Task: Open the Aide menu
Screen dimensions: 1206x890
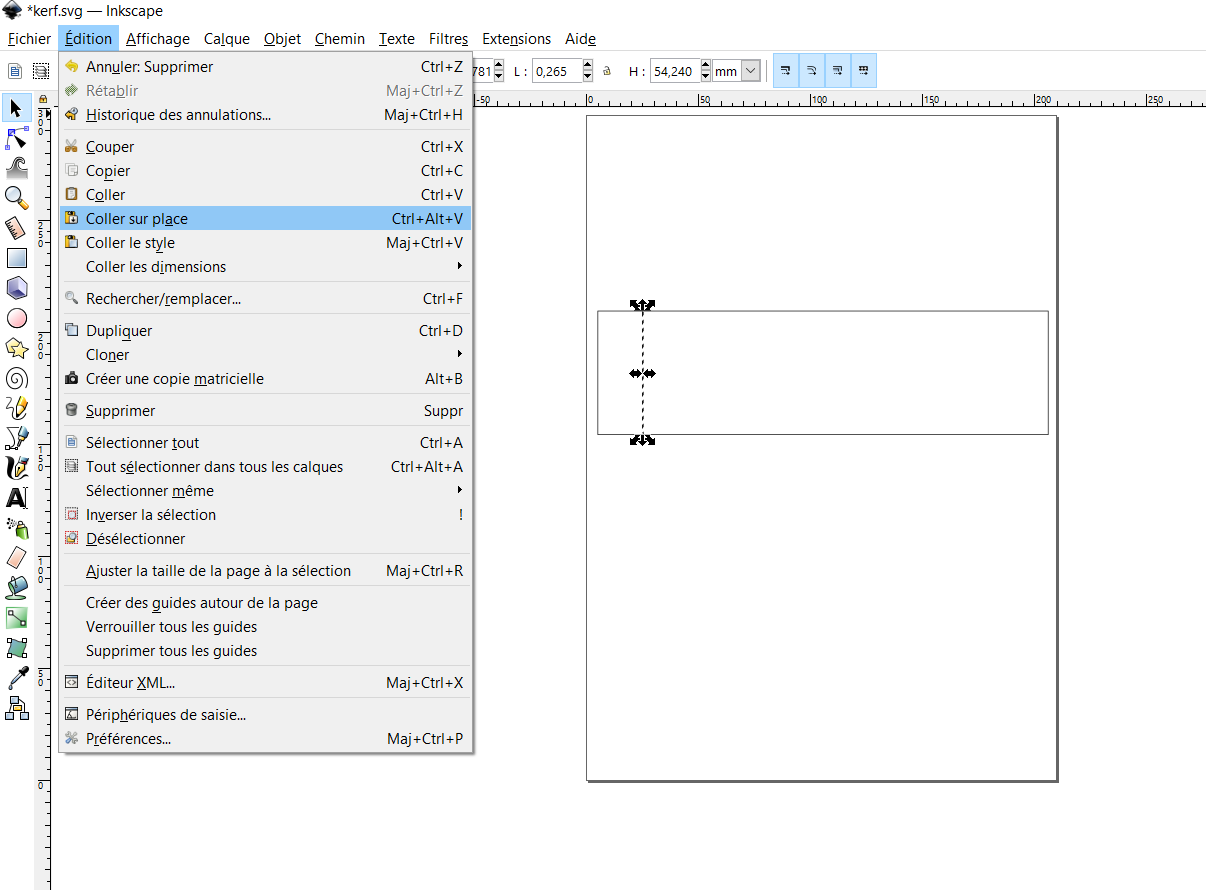Action: [580, 39]
